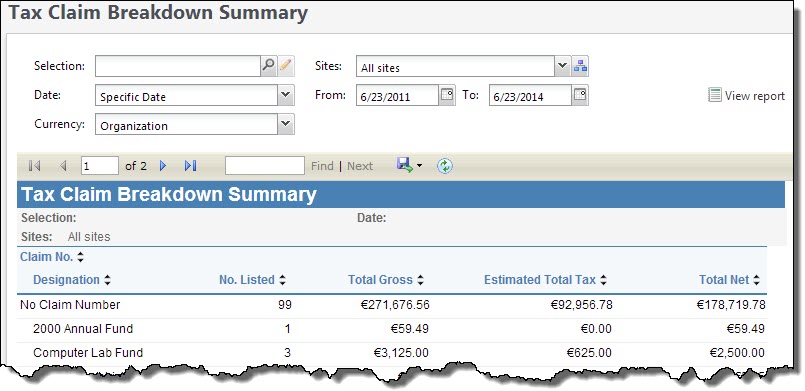Go to the previous report page
Image resolution: width=805 pixels, height=391 pixels.
click(63, 166)
